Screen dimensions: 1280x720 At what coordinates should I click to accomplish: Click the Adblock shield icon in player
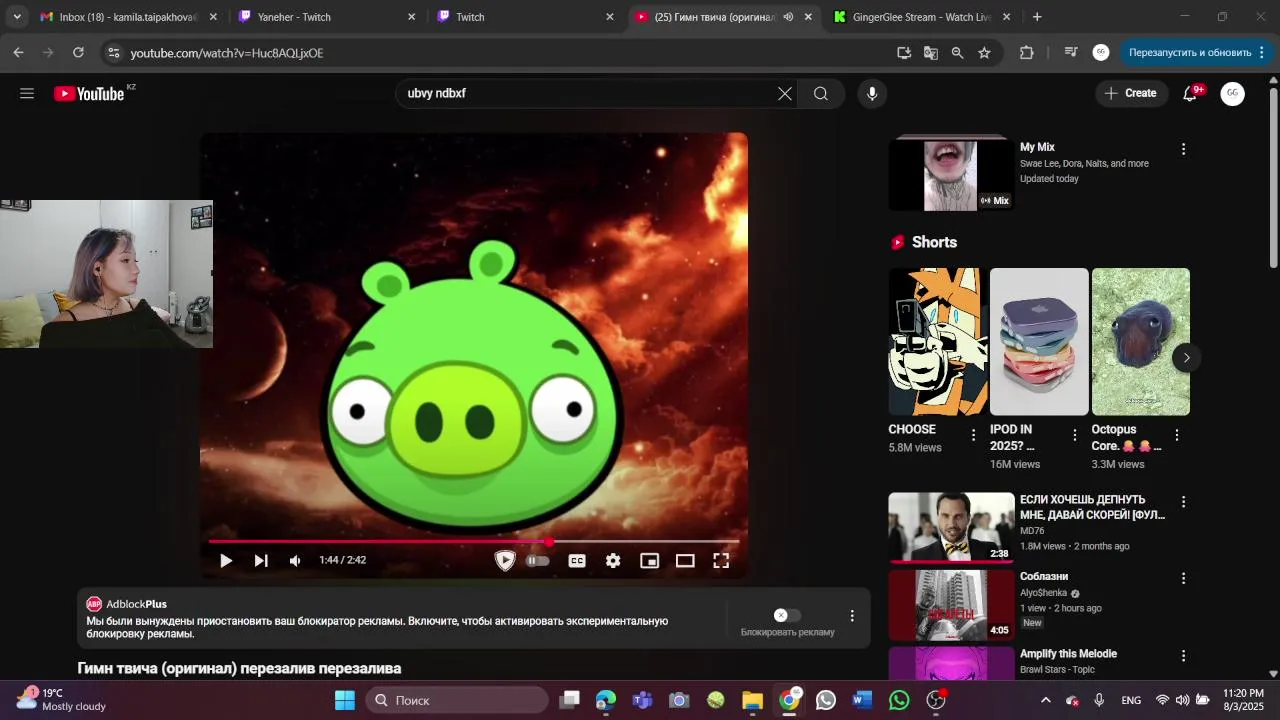pyautogui.click(x=505, y=560)
